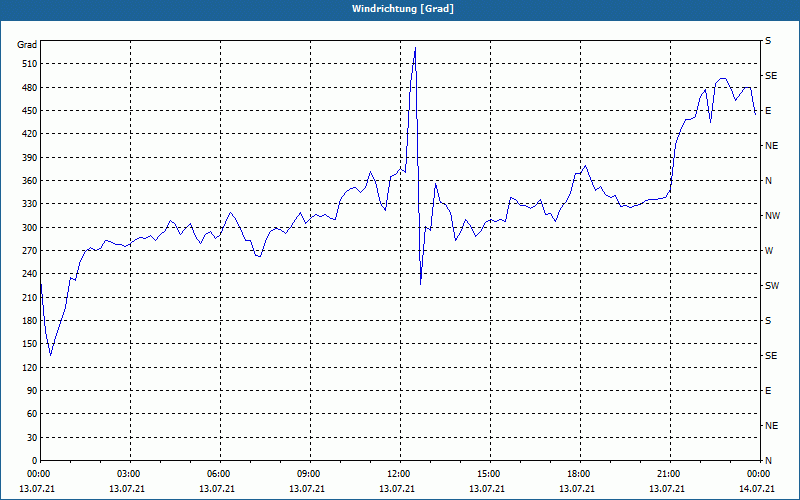This screenshot has height=500, width=800.
Task: Click the 390 degree axis value
Action: (x=30, y=157)
